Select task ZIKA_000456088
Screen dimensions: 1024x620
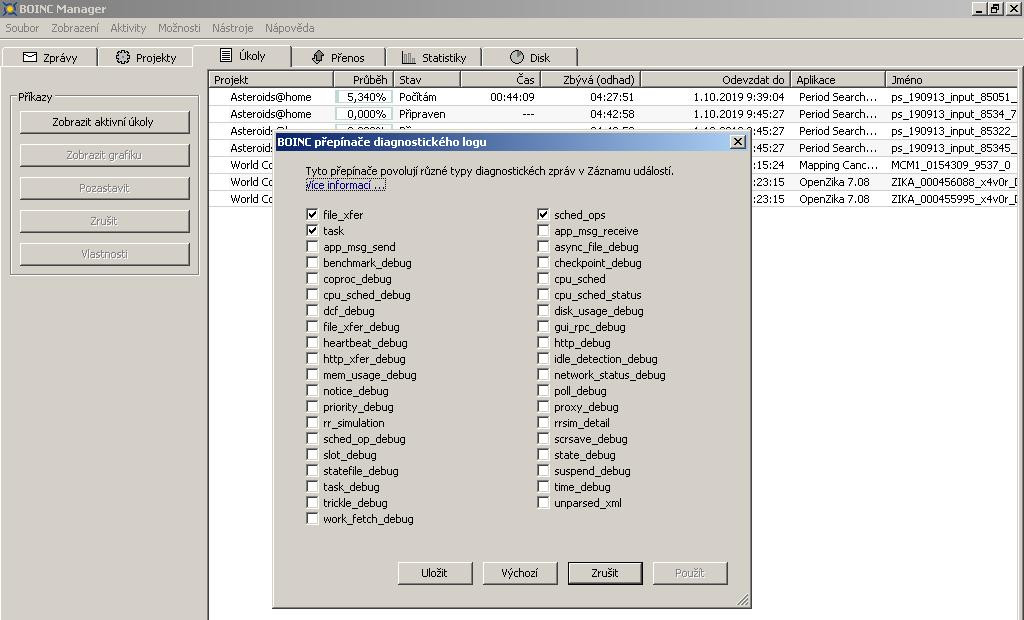[x=953, y=182]
